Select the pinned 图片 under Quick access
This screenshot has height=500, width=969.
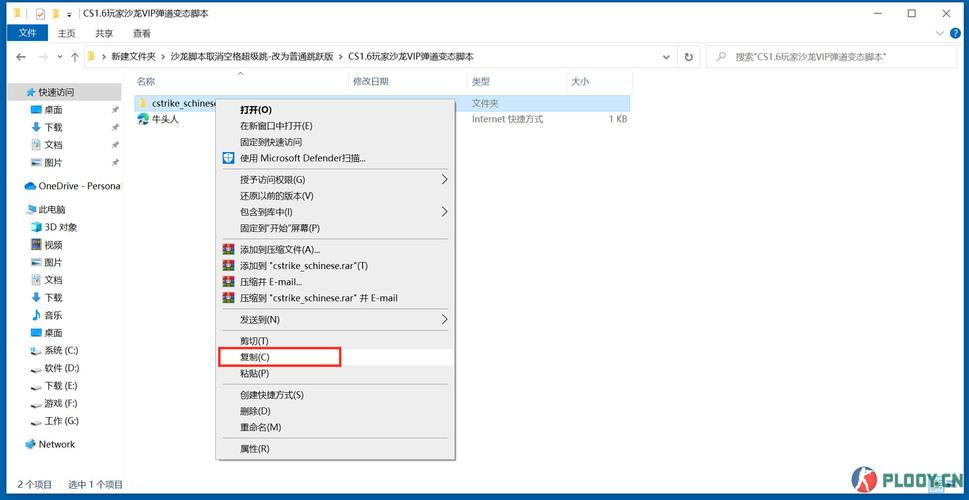coord(53,163)
